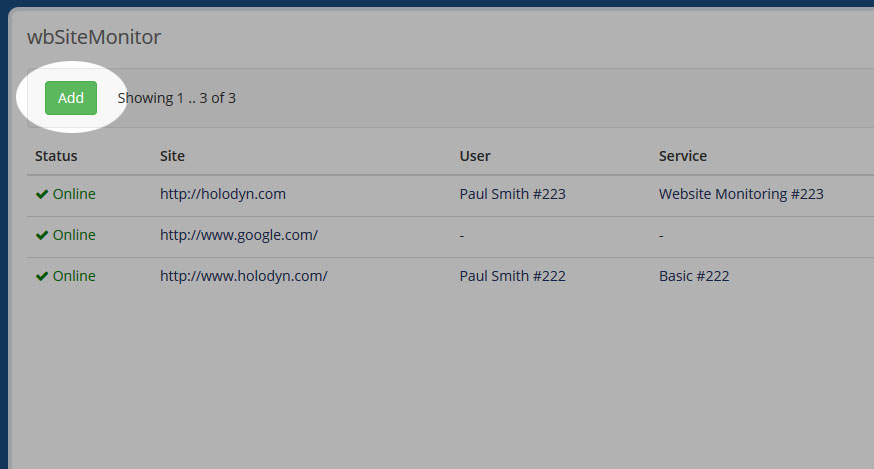The width and height of the screenshot is (874, 469).
Task: Click the Online status text for google.com
Action: (74, 235)
